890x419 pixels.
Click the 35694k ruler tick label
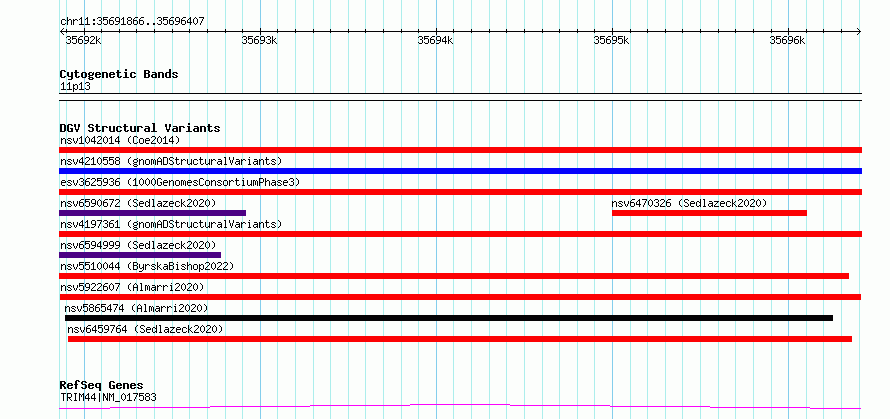pos(435,40)
